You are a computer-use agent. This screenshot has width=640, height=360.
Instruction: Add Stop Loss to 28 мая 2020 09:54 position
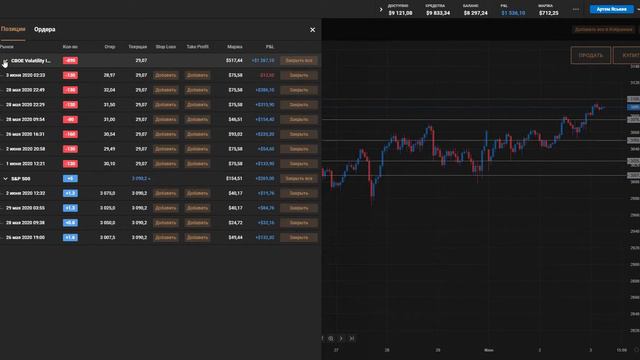pyautogui.click(x=165, y=119)
